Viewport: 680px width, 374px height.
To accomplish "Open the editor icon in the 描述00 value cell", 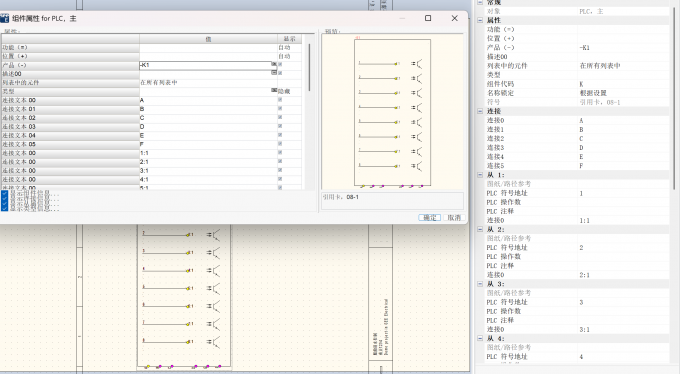I will [x=274, y=72].
